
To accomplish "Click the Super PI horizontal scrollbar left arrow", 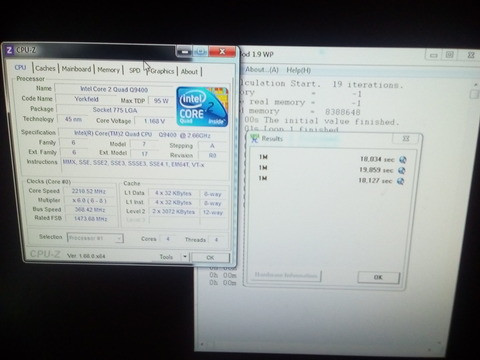I will pyautogui.click(x=202, y=343).
